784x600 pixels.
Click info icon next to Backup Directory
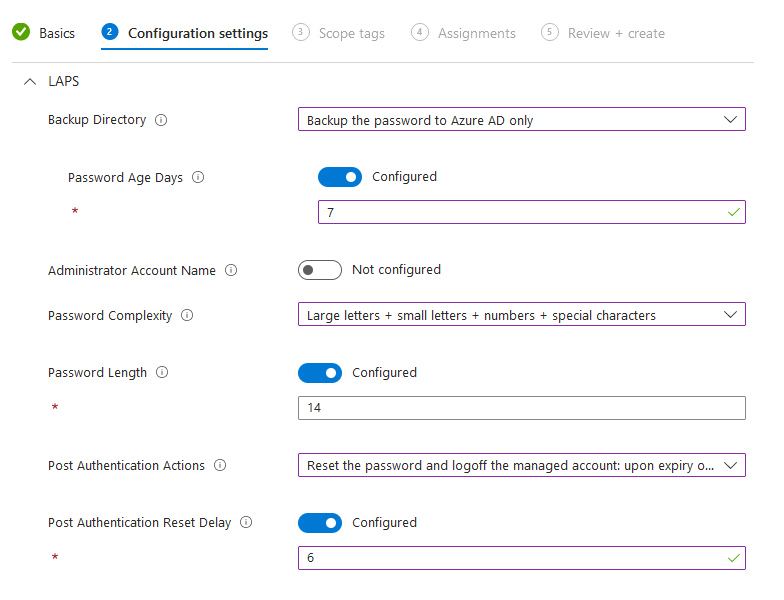[x=162, y=120]
